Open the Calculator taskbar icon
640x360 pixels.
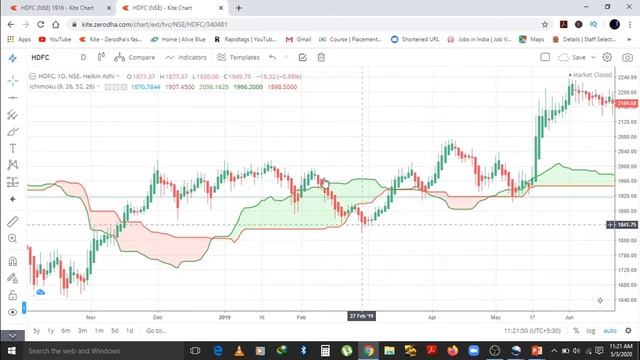click(x=325, y=351)
